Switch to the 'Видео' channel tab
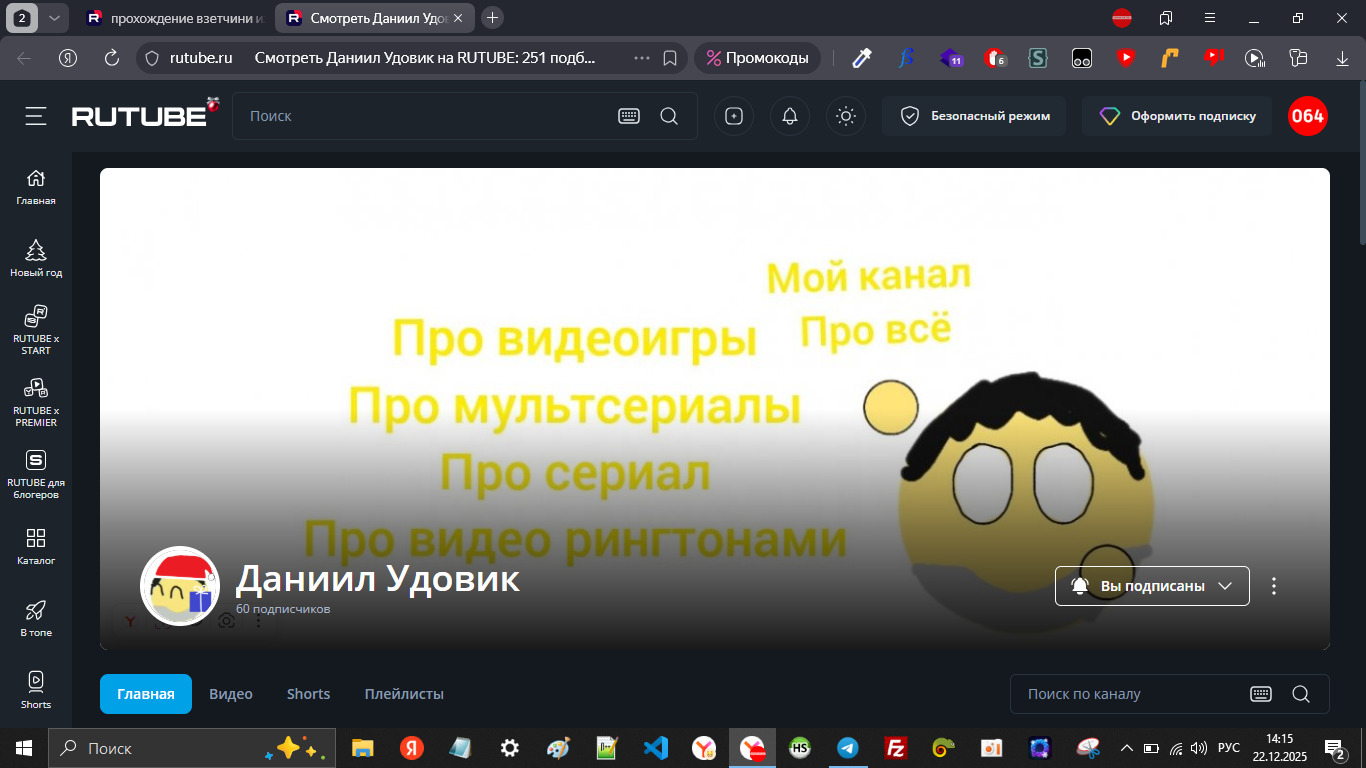Screen dimensions: 1366x768 (x=230, y=694)
